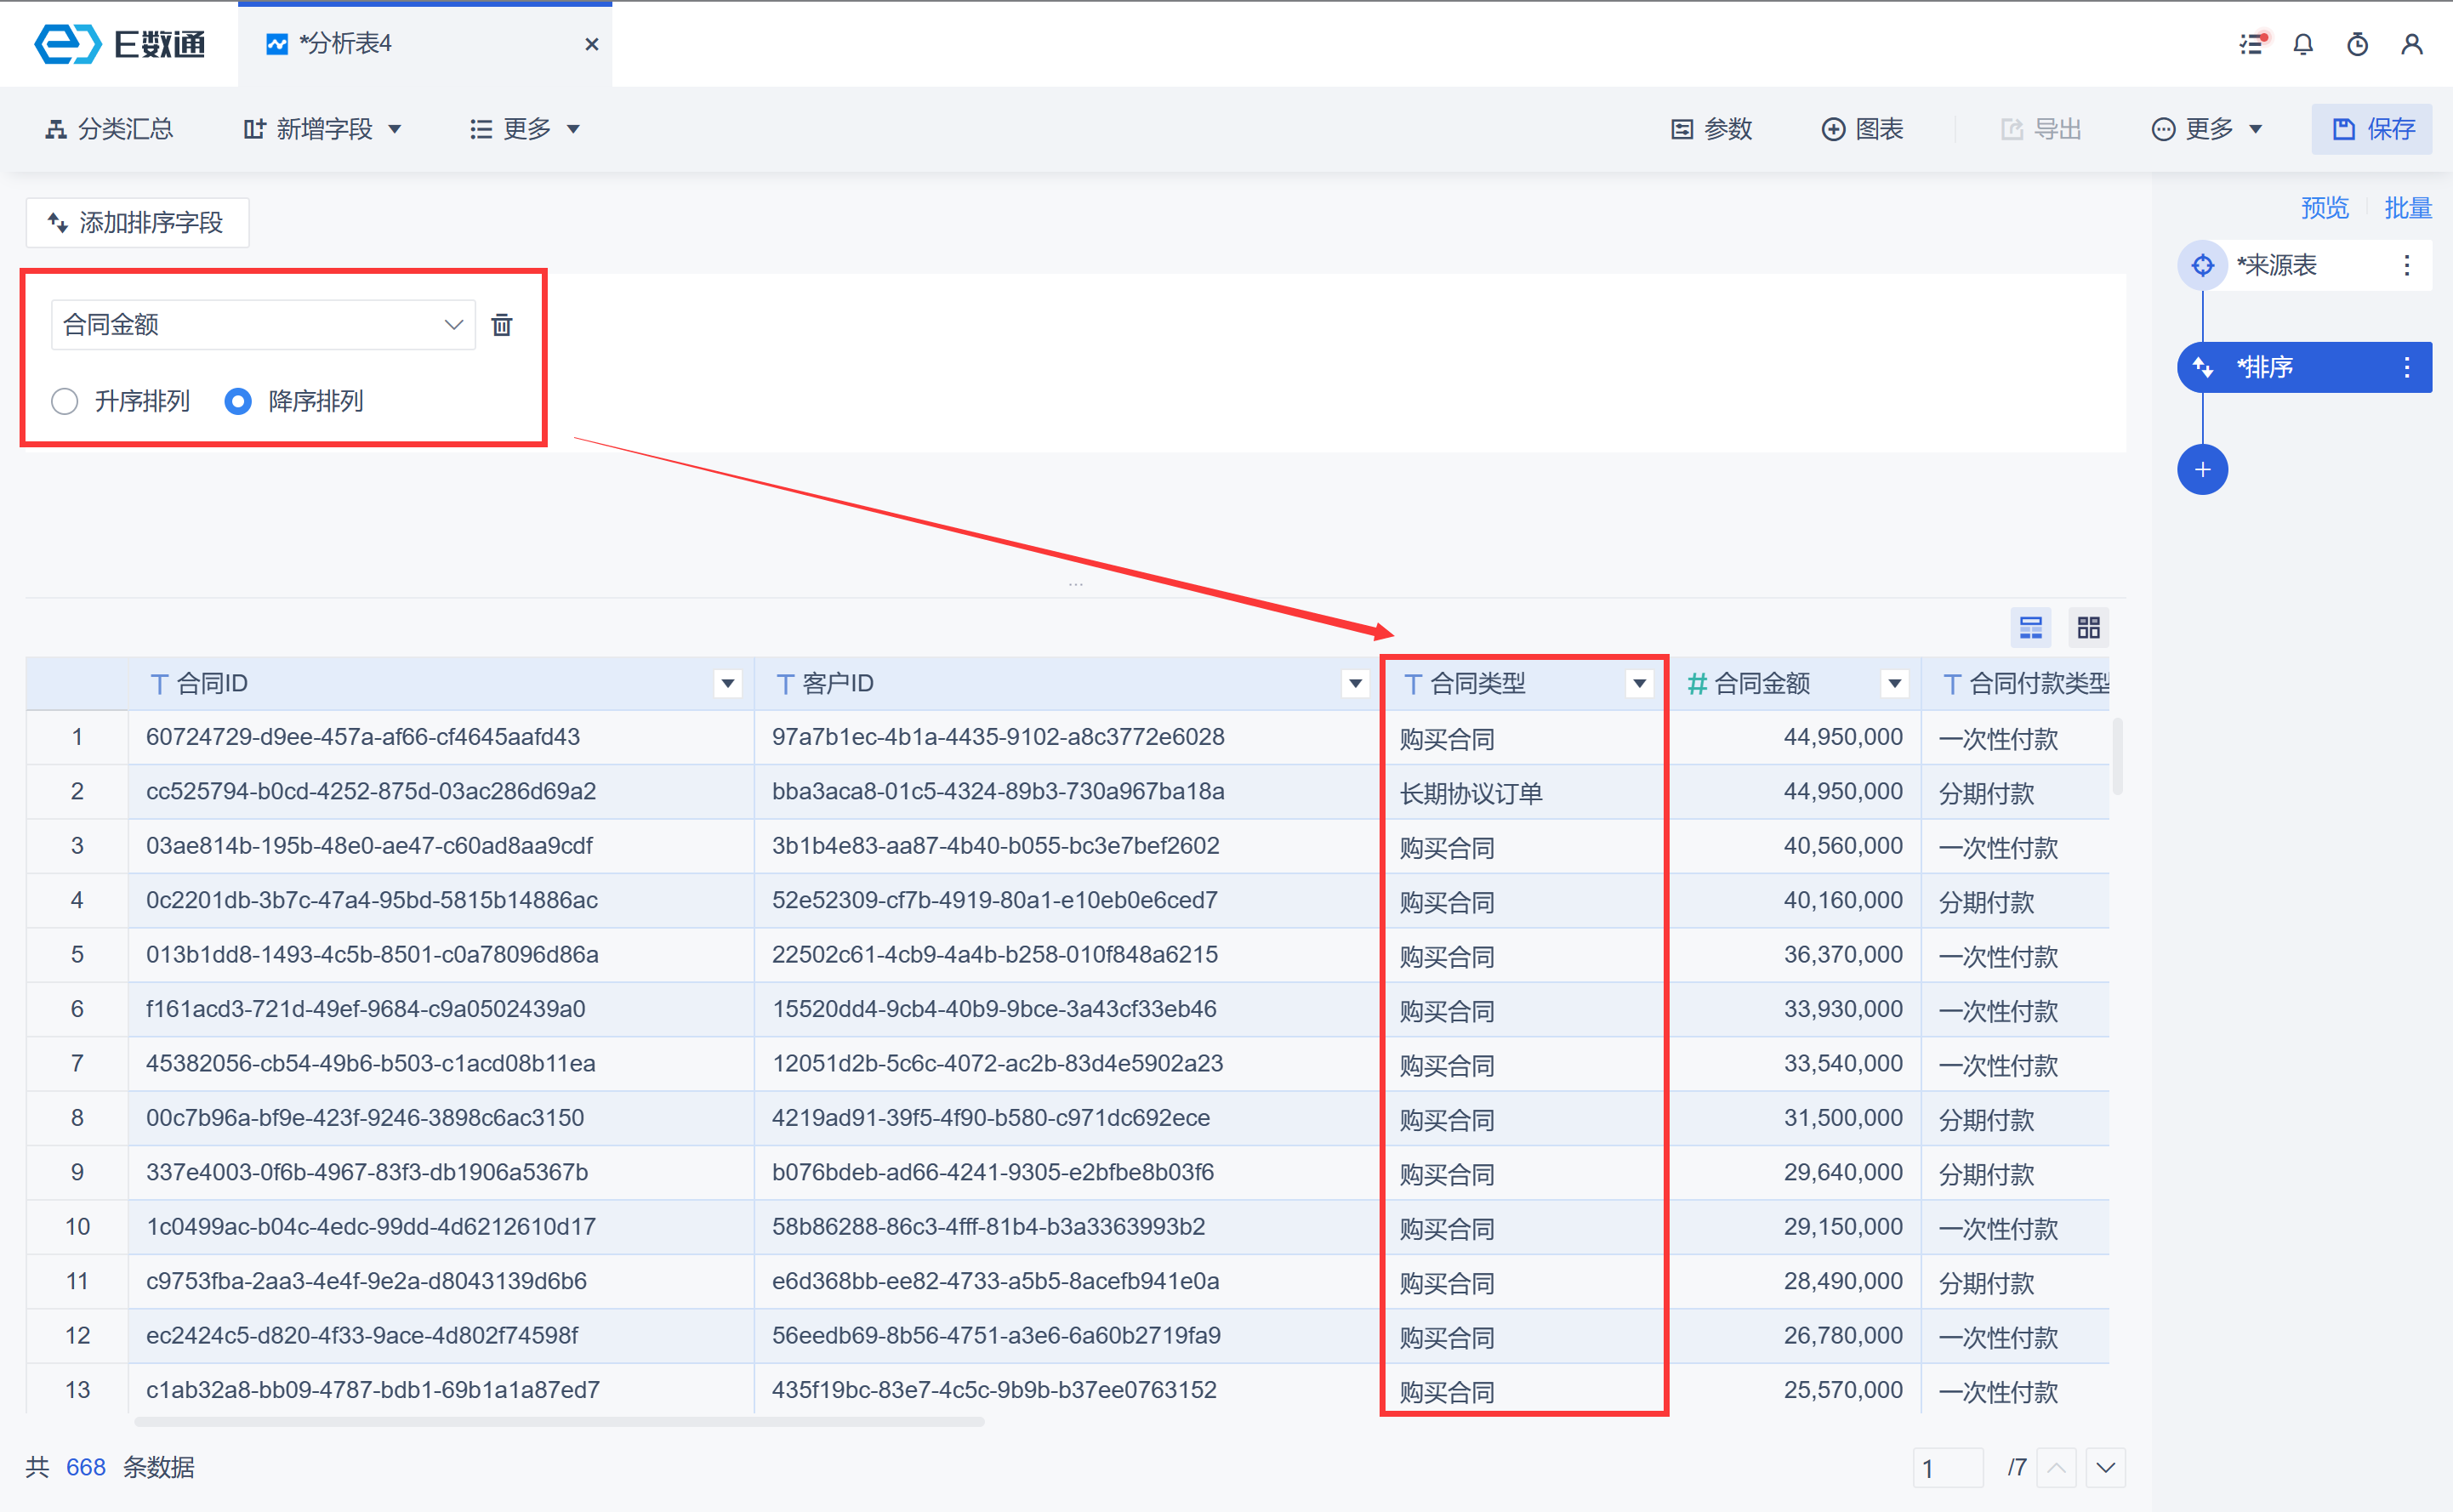Switch to table list view icon

point(2030,628)
